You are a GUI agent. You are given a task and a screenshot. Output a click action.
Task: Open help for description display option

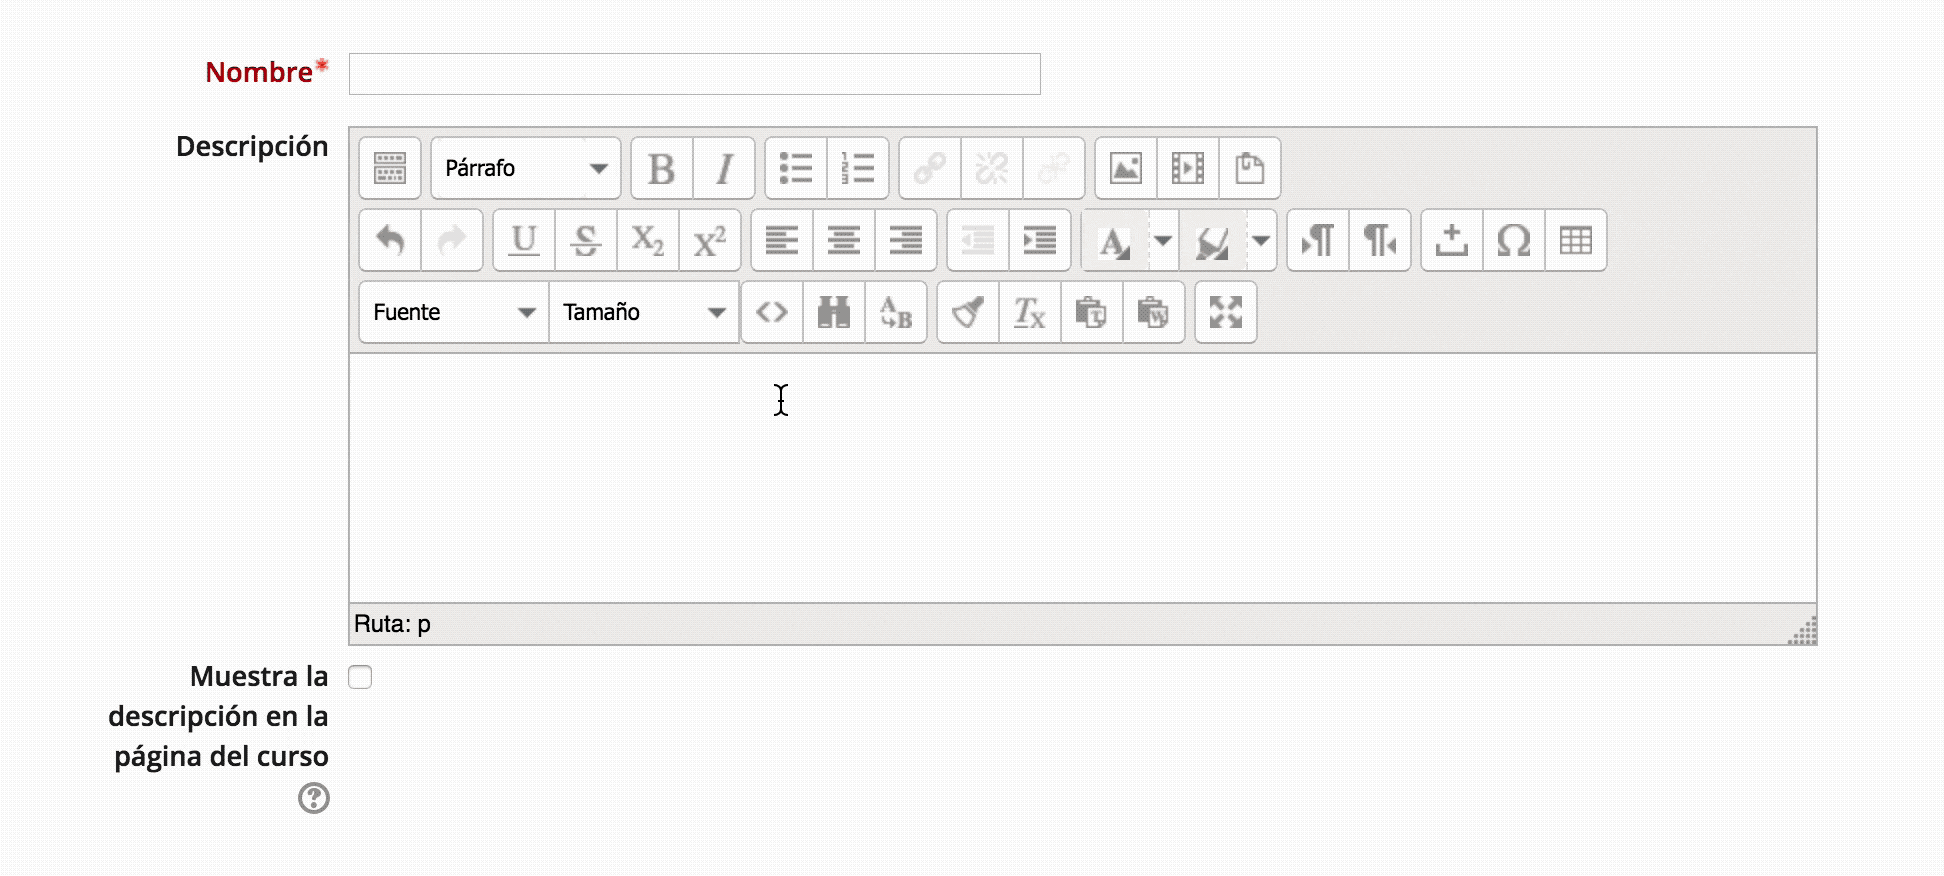[x=314, y=798]
